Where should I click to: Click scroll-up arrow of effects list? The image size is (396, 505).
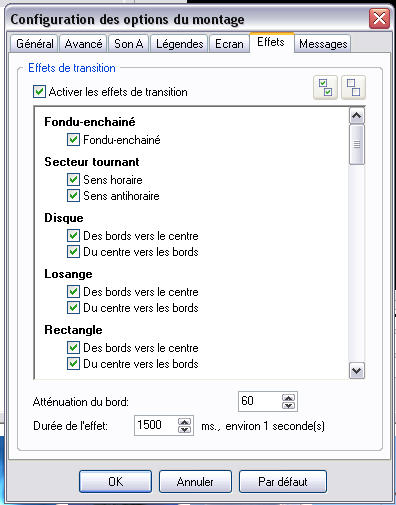(x=357, y=116)
